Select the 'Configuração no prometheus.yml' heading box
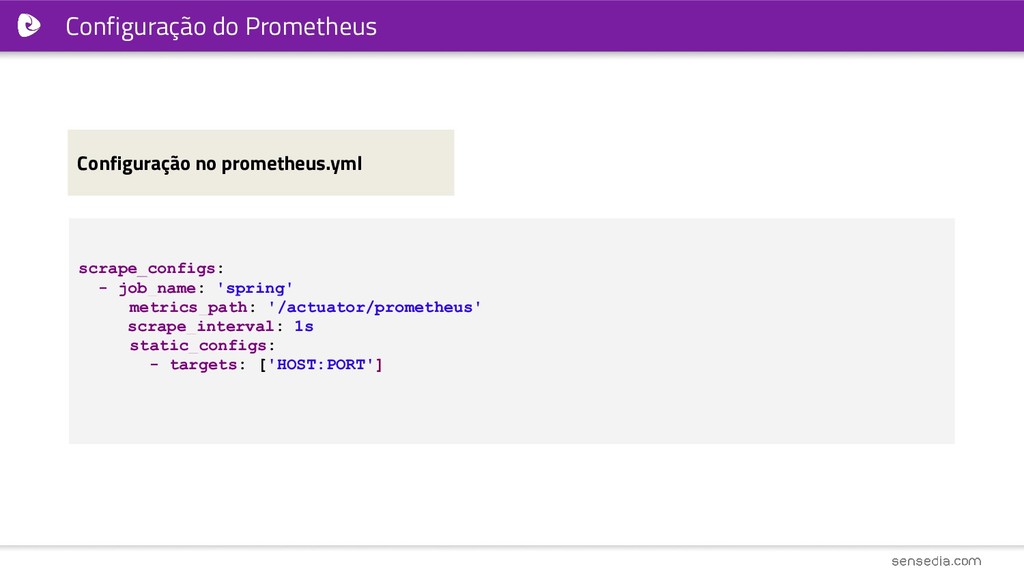 coord(261,163)
